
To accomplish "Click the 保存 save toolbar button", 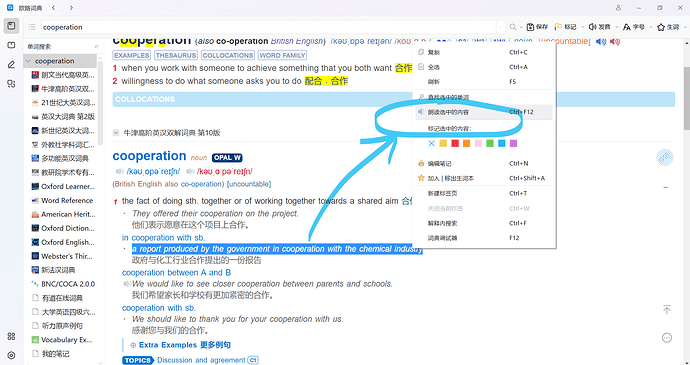I will tap(537, 27).
